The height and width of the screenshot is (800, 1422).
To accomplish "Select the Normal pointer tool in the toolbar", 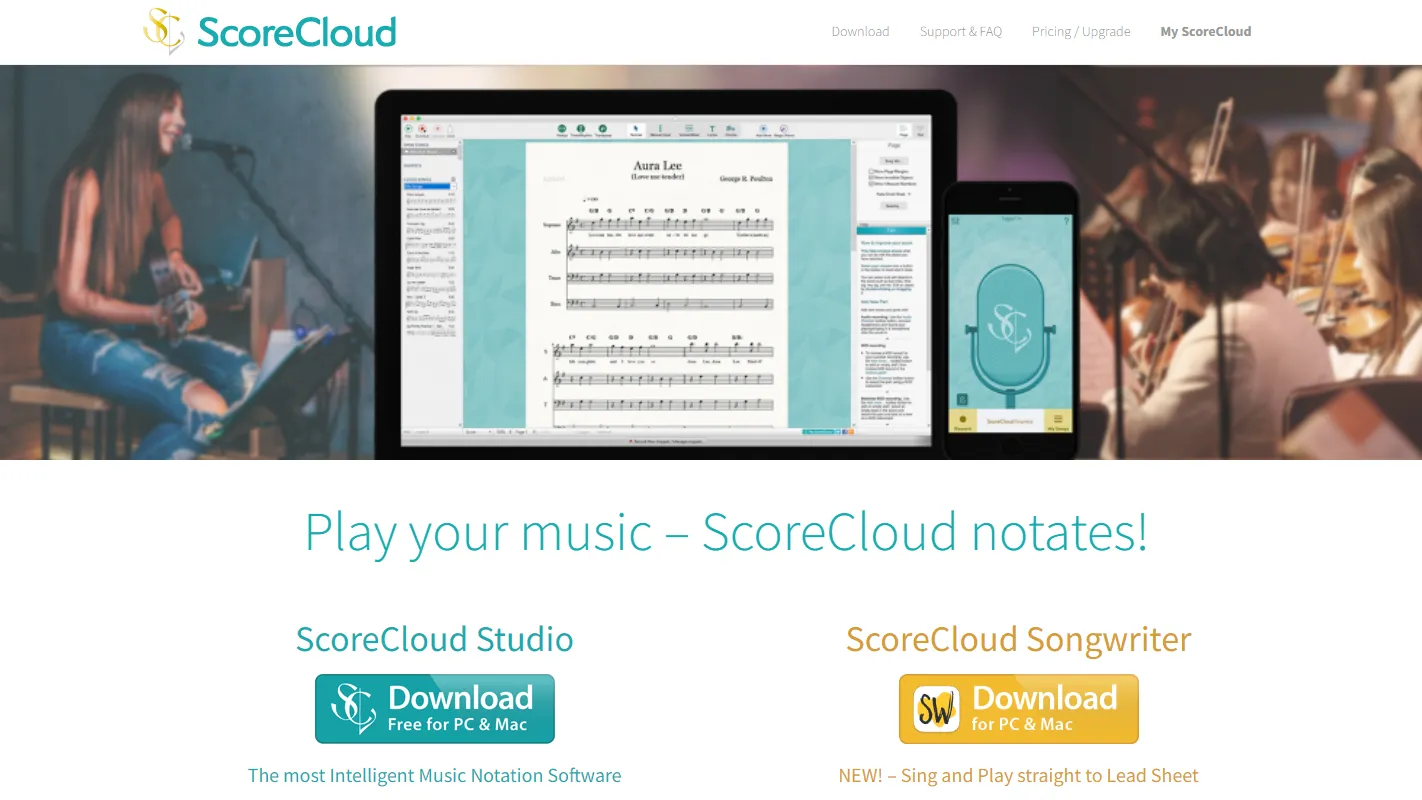I will pos(634,128).
